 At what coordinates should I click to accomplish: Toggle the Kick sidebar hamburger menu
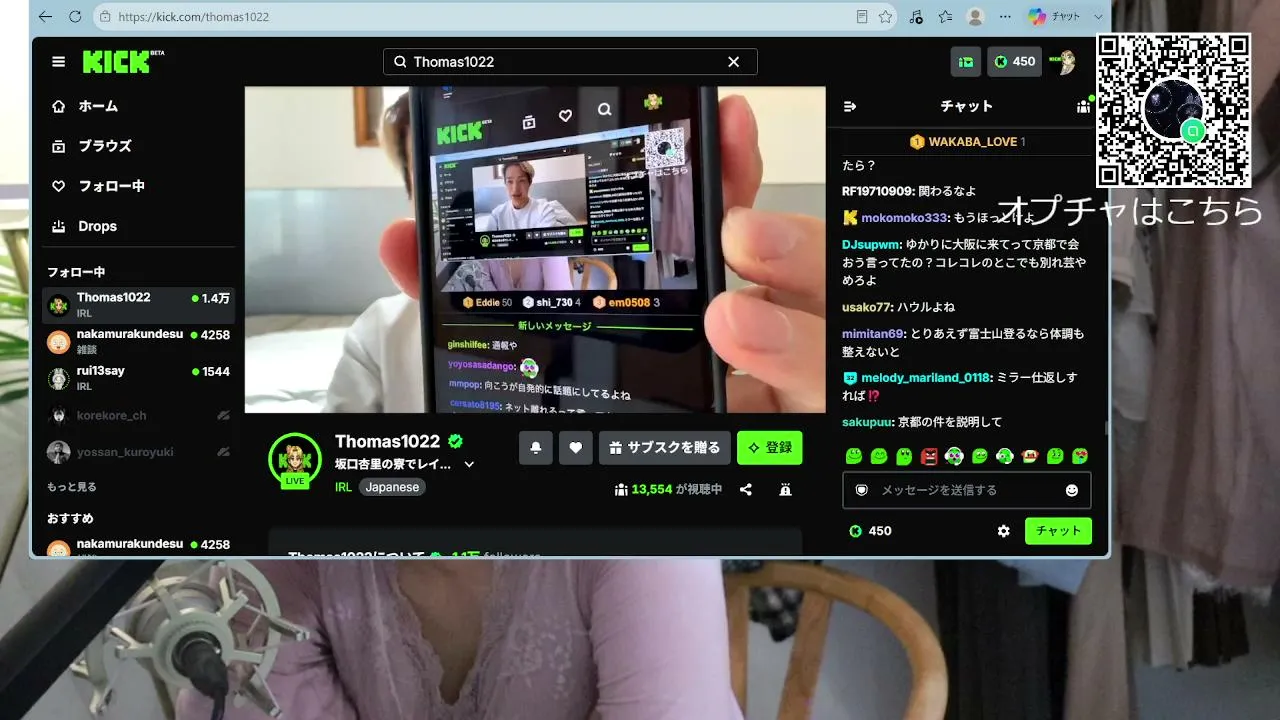point(59,62)
